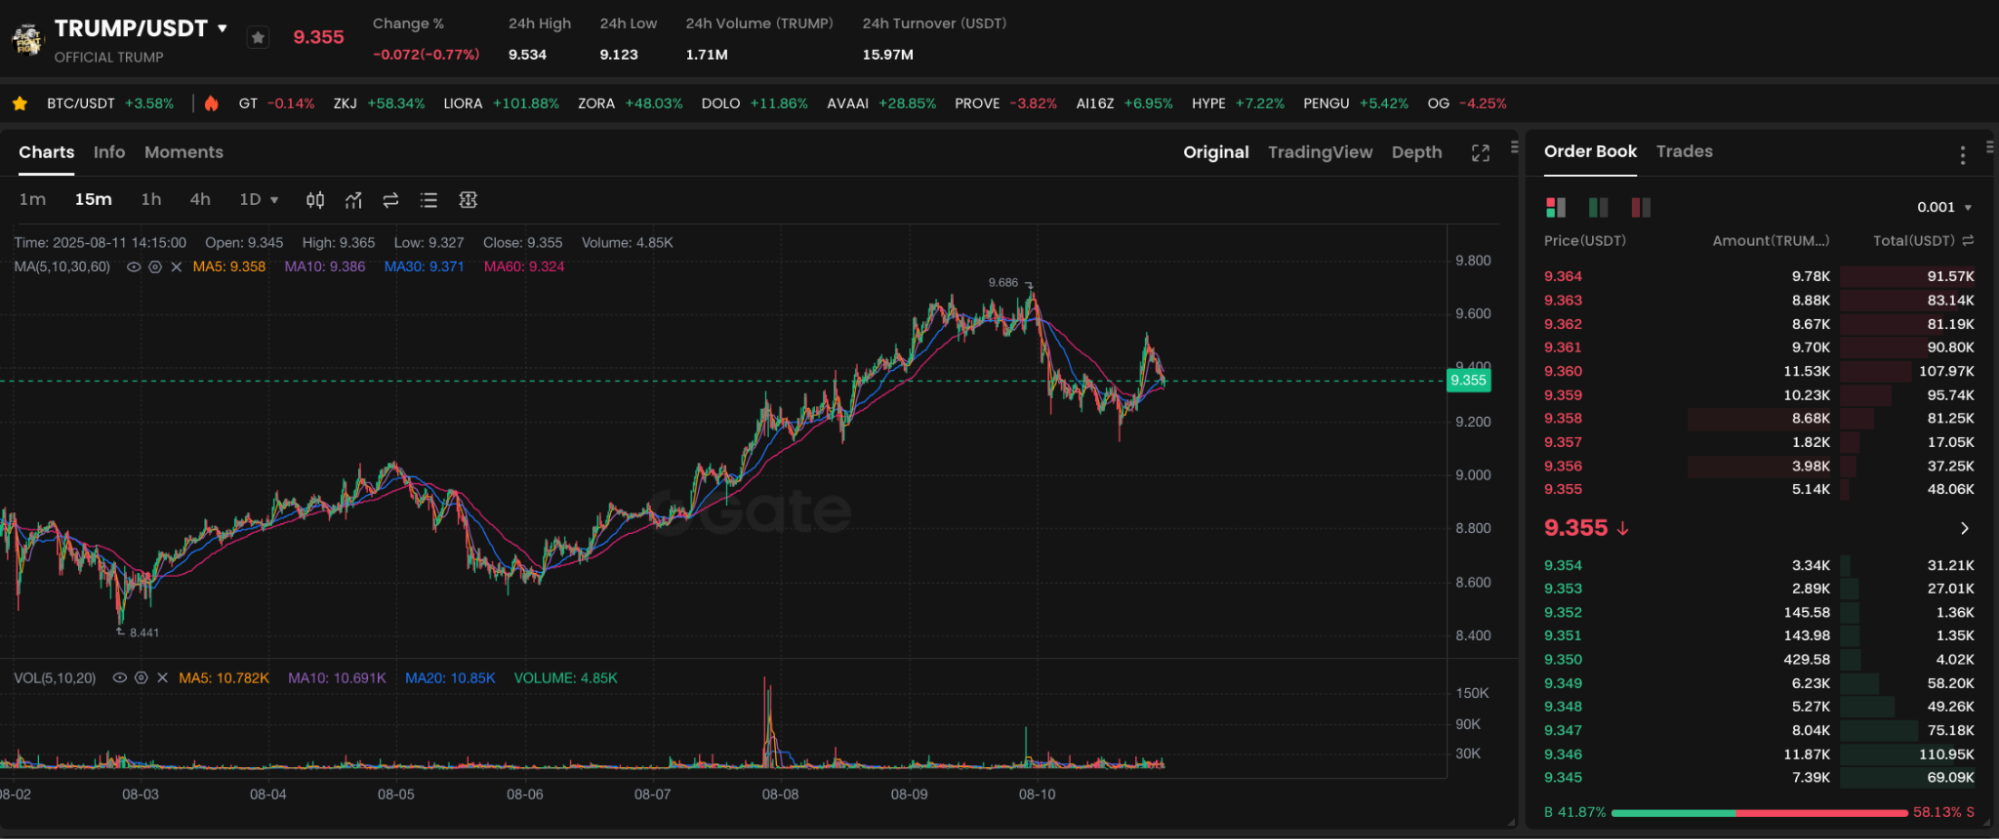Select the 4h timeframe
The width and height of the screenshot is (1999, 840).
[x=200, y=199]
